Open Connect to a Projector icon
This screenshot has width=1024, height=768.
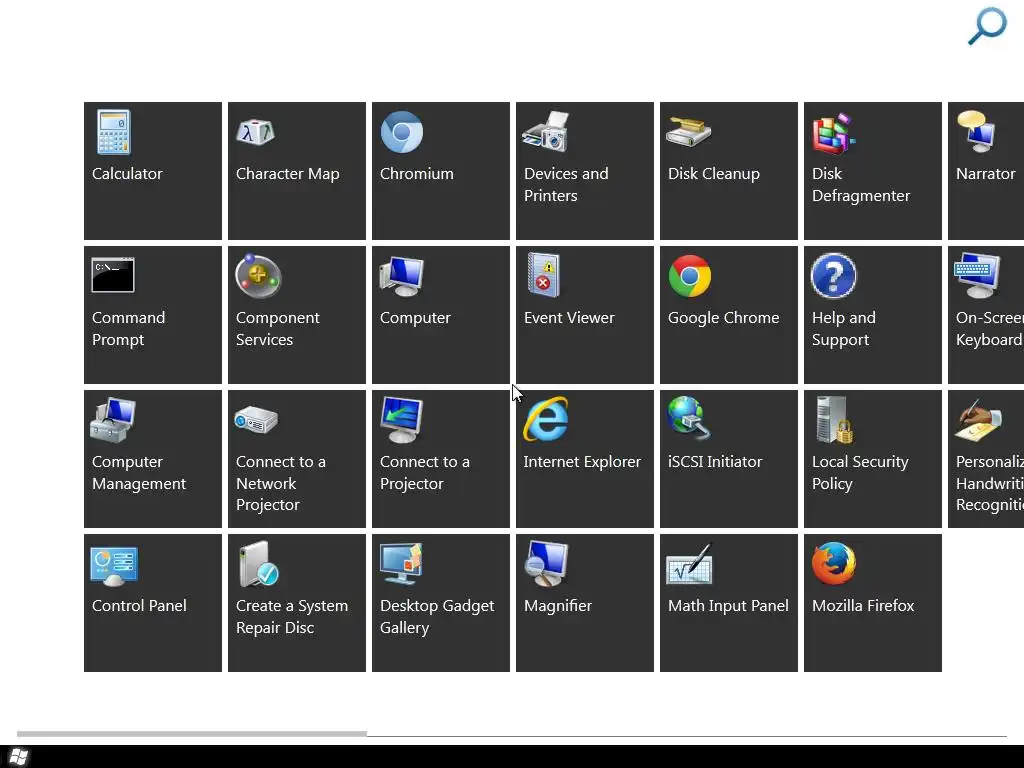pos(402,420)
